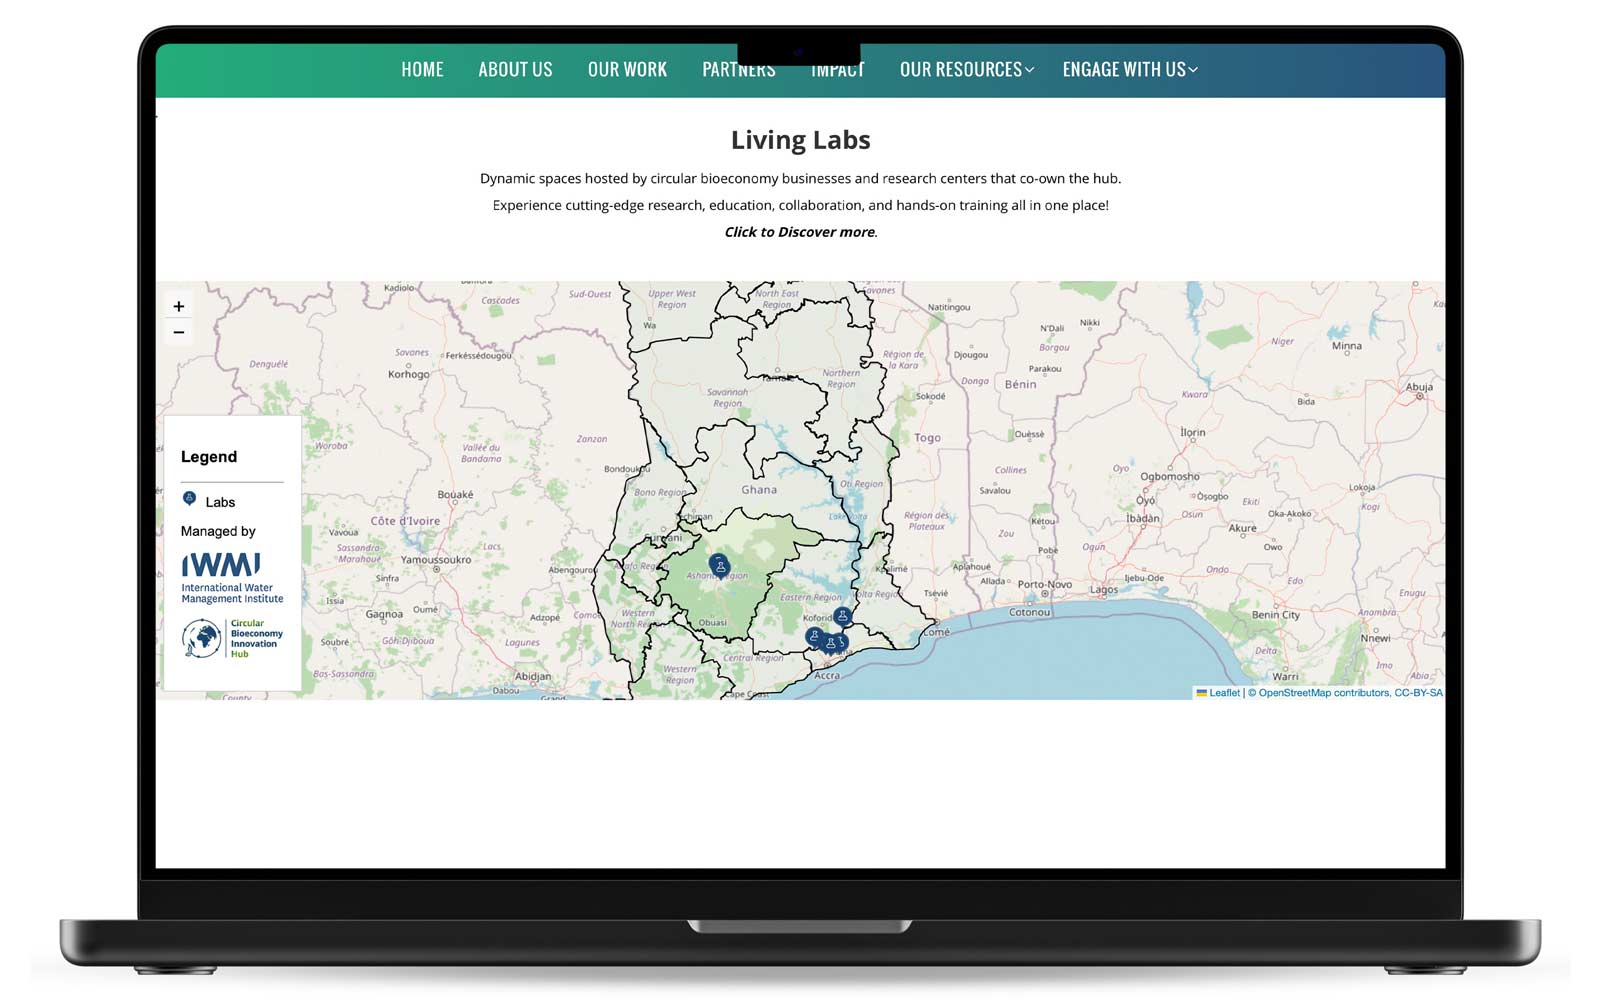This screenshot has width=1600, height=1000.
Task: Expand the Engage With Us dropdown
Action: (1129, 70)
